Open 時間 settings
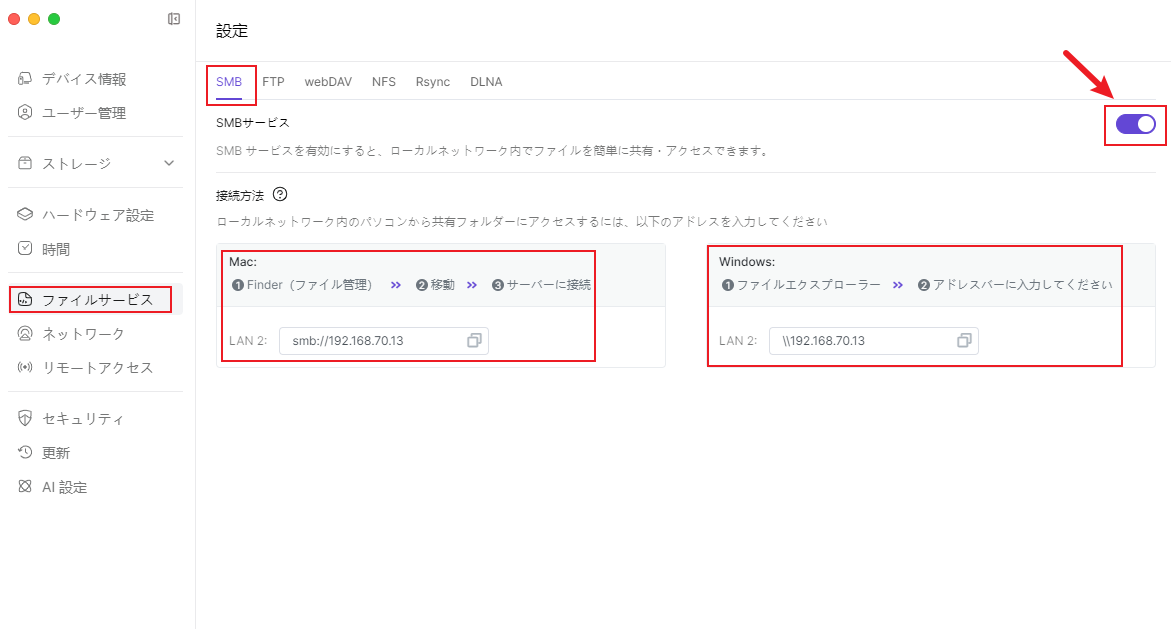The height and width of the screenshot is (629, 1171). click(56, 249)
